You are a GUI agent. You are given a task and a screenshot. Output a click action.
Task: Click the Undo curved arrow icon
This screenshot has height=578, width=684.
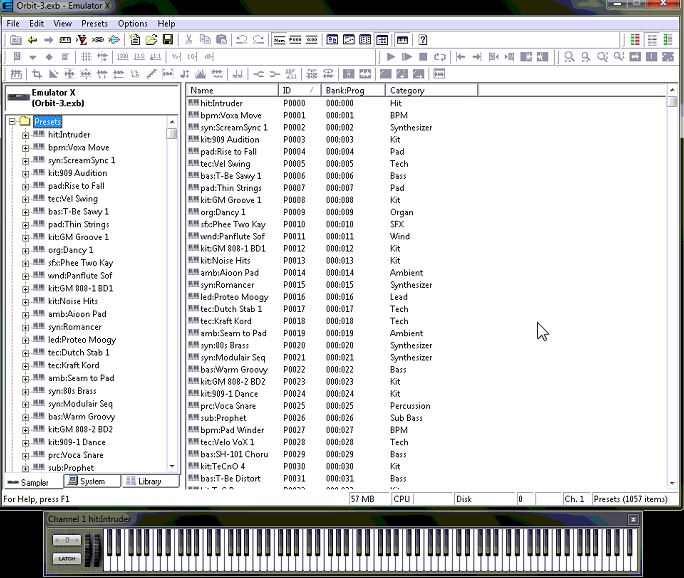pyautogui.click(x=242, y=40)
